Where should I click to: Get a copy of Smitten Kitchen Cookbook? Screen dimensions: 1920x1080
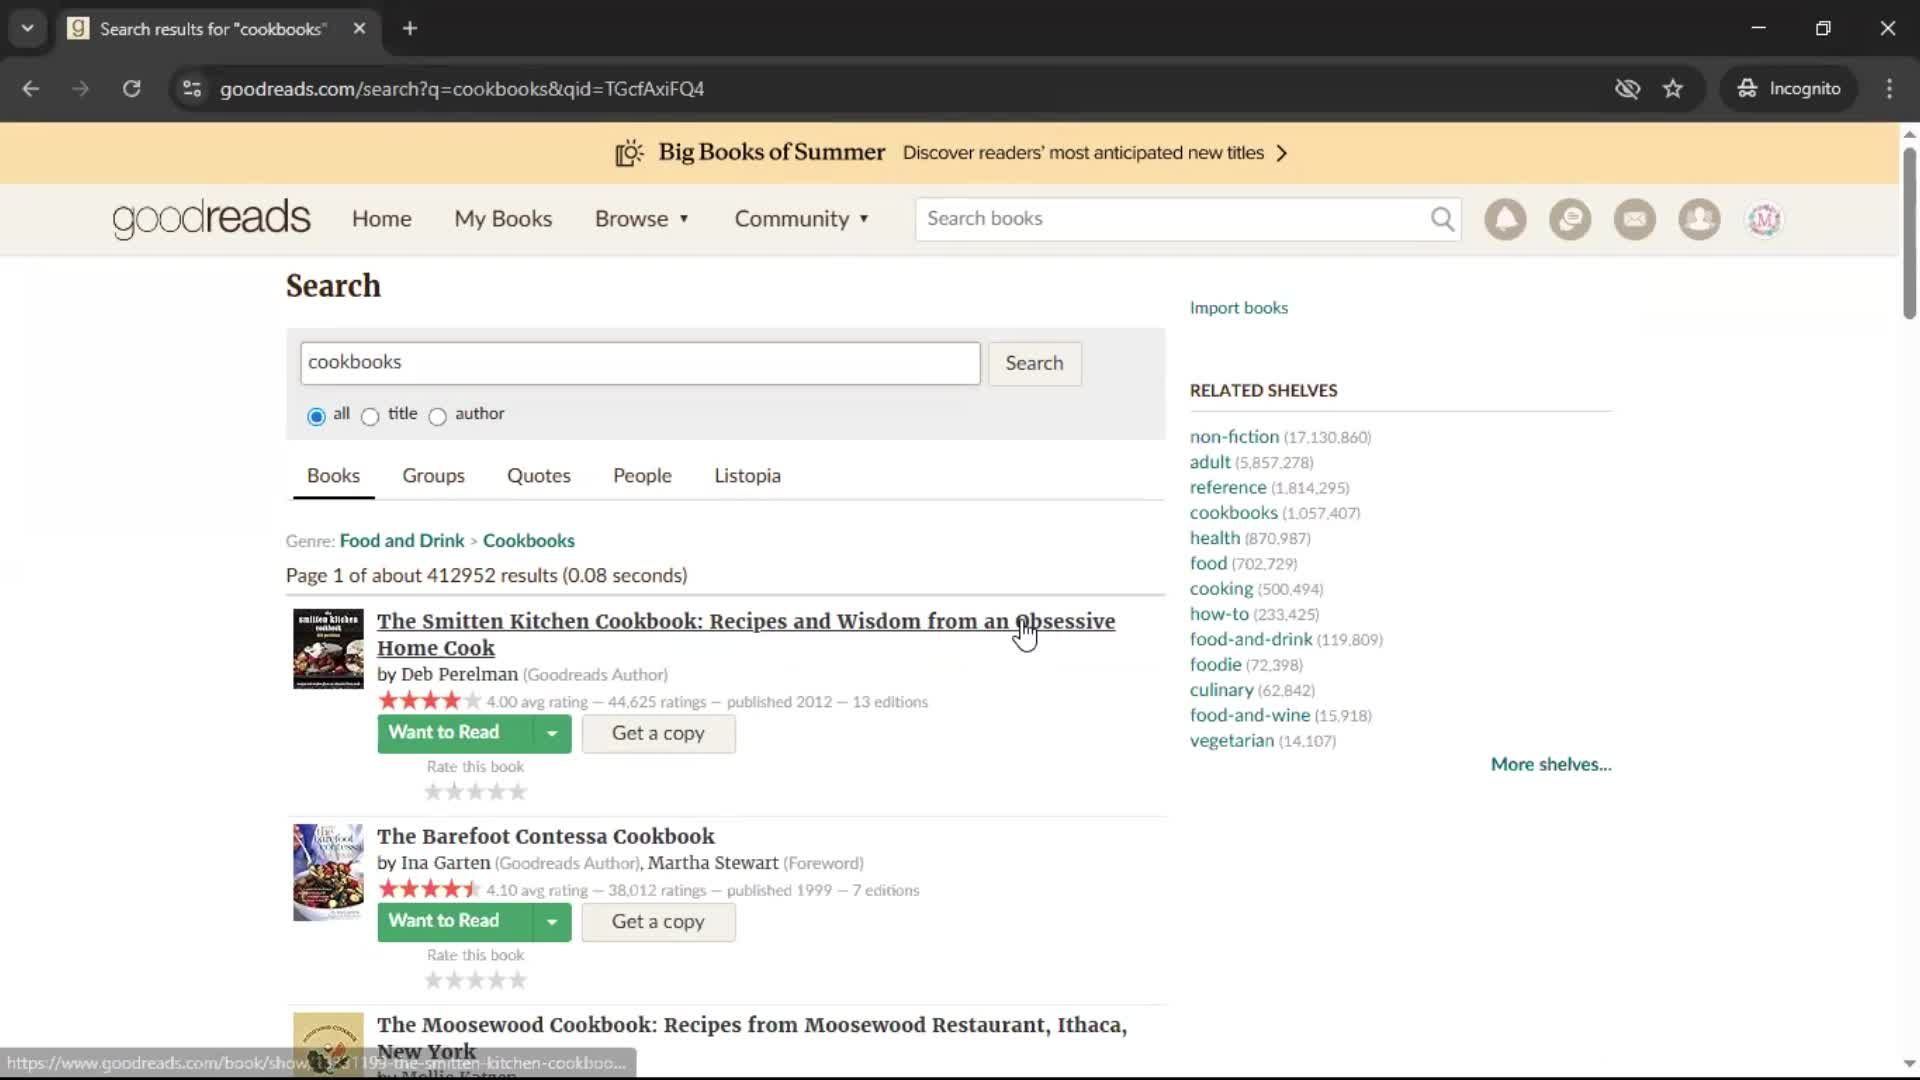(x=658, y=734)
